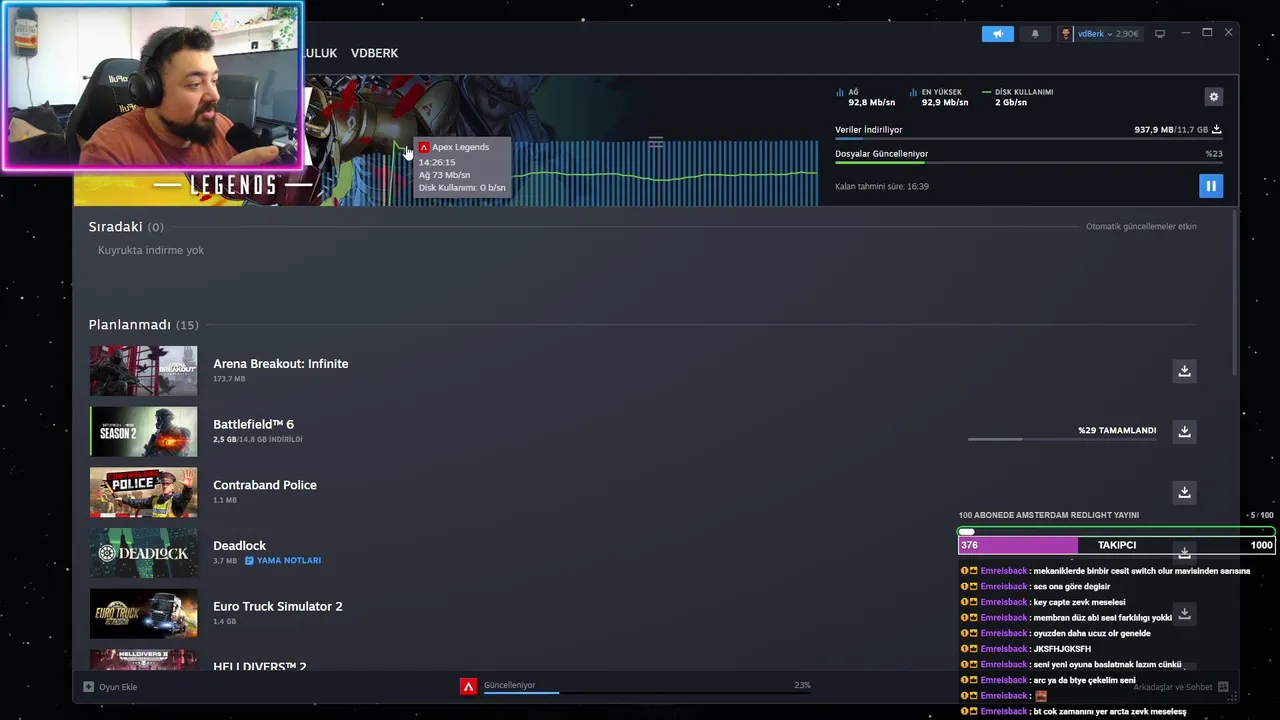This screenshot has height=720, width=1280.
Task: Select Arena Breakout: Infinite thumbnail
Action: tap(143, 371)
